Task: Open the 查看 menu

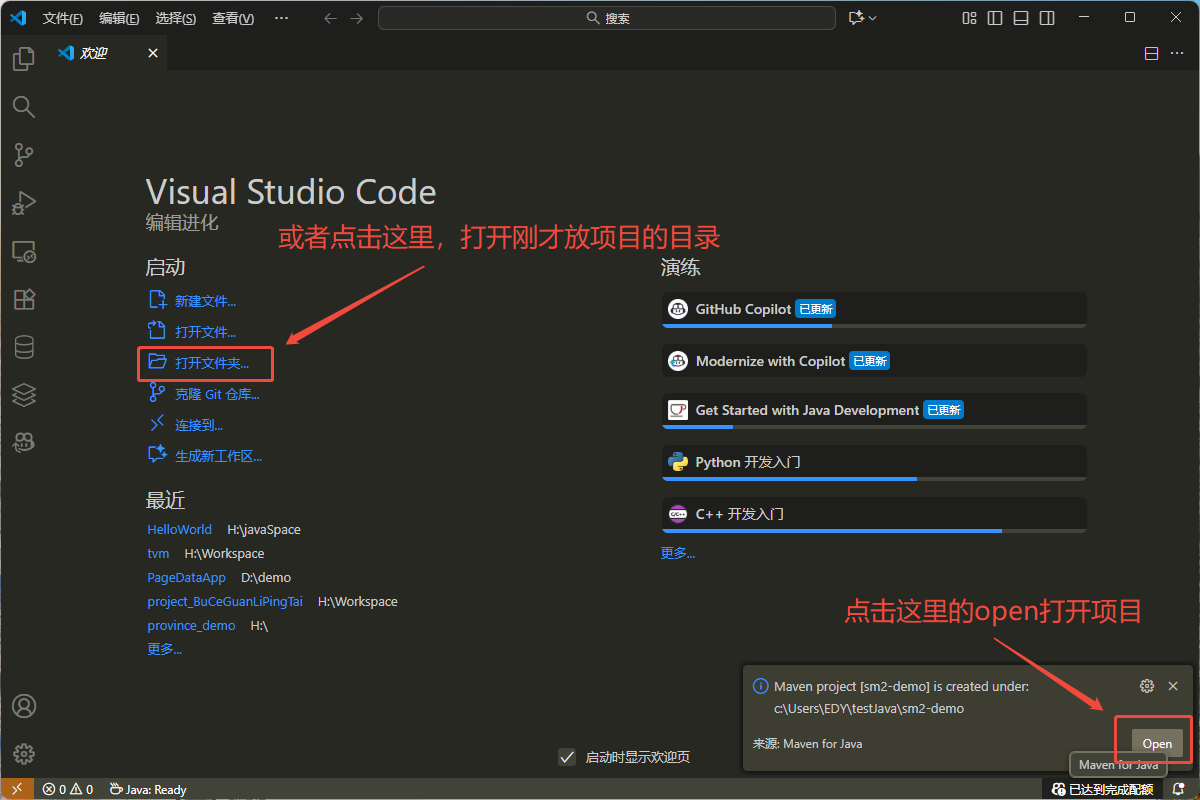Action: [232, 18]
